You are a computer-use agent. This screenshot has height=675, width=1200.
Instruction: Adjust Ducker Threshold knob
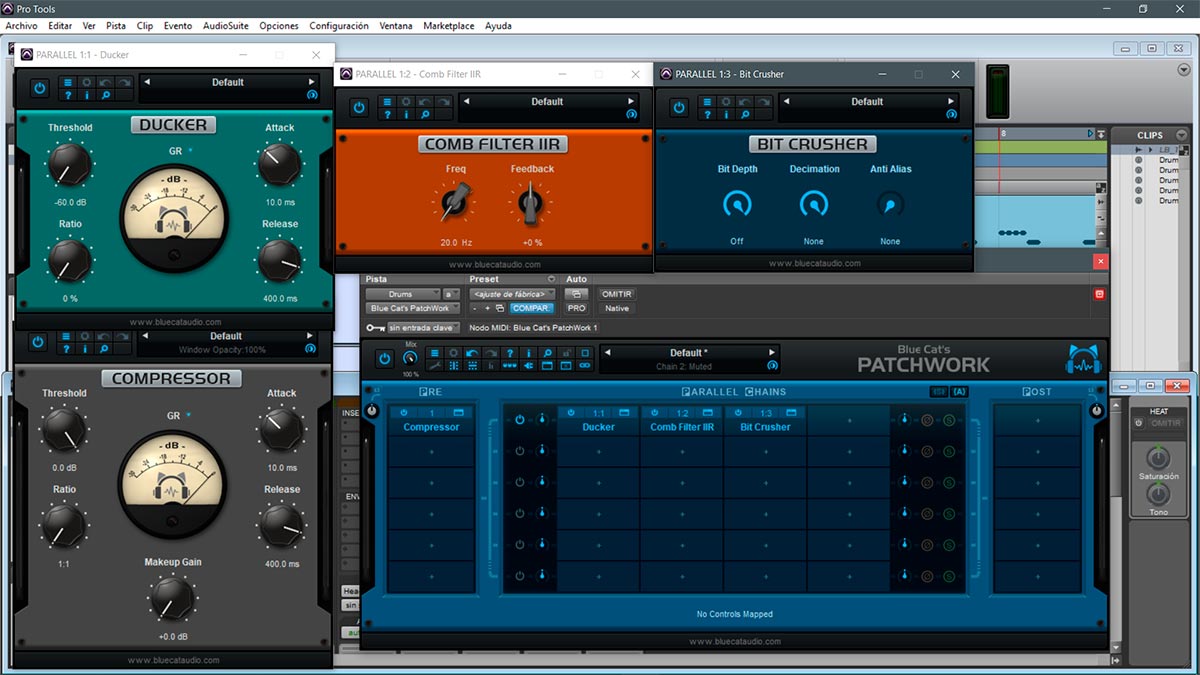tap(69, 163)
